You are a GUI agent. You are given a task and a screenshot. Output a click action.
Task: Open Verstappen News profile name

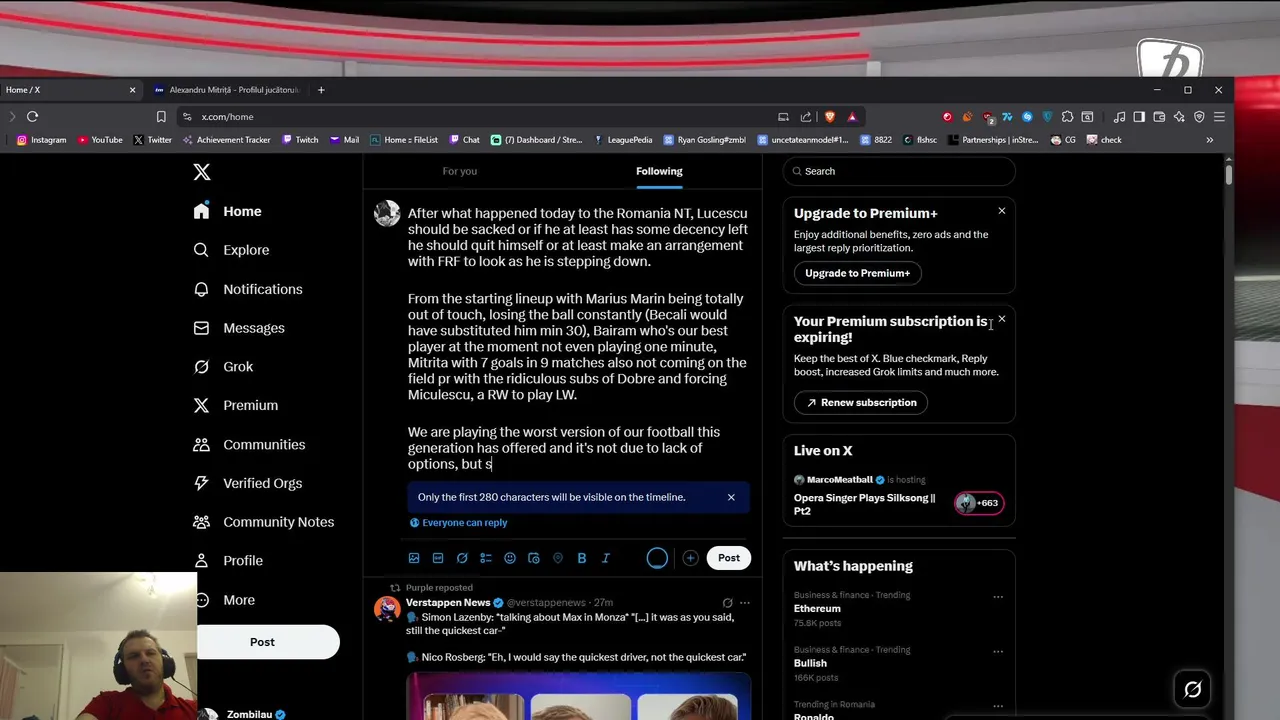click(448, 603)
